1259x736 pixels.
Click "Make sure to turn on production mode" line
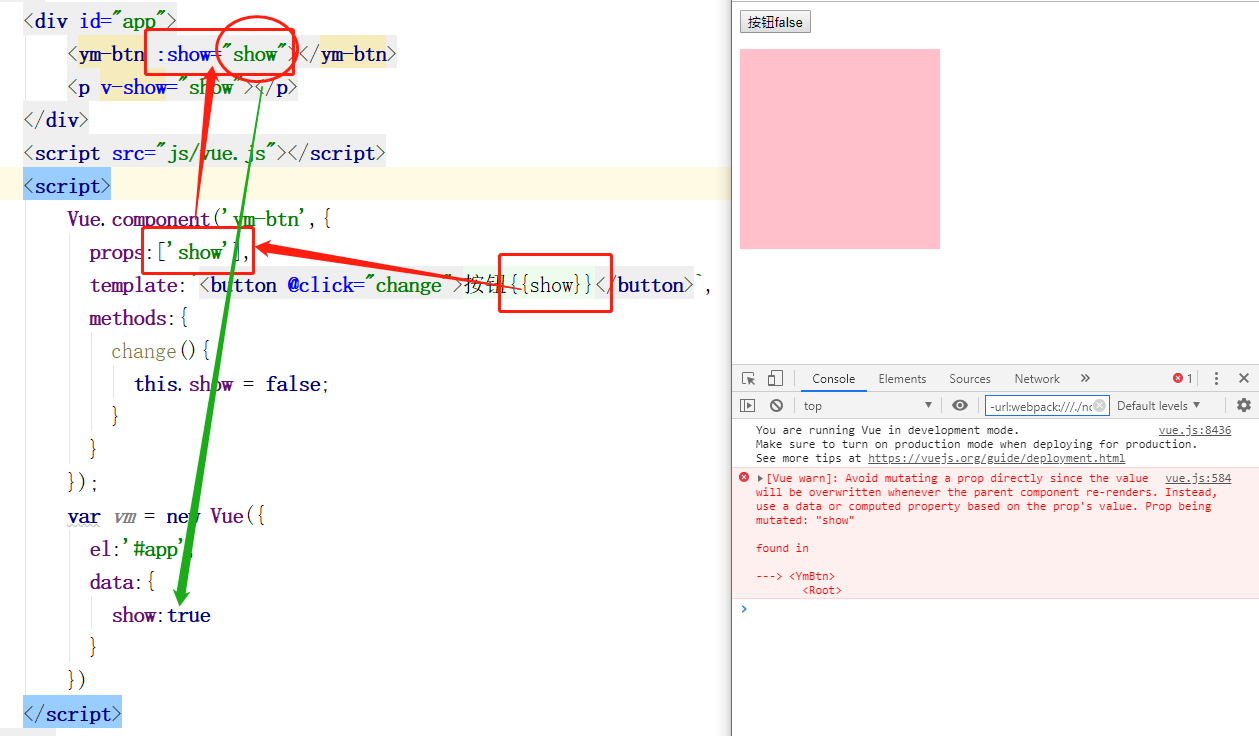coord(976,444)
